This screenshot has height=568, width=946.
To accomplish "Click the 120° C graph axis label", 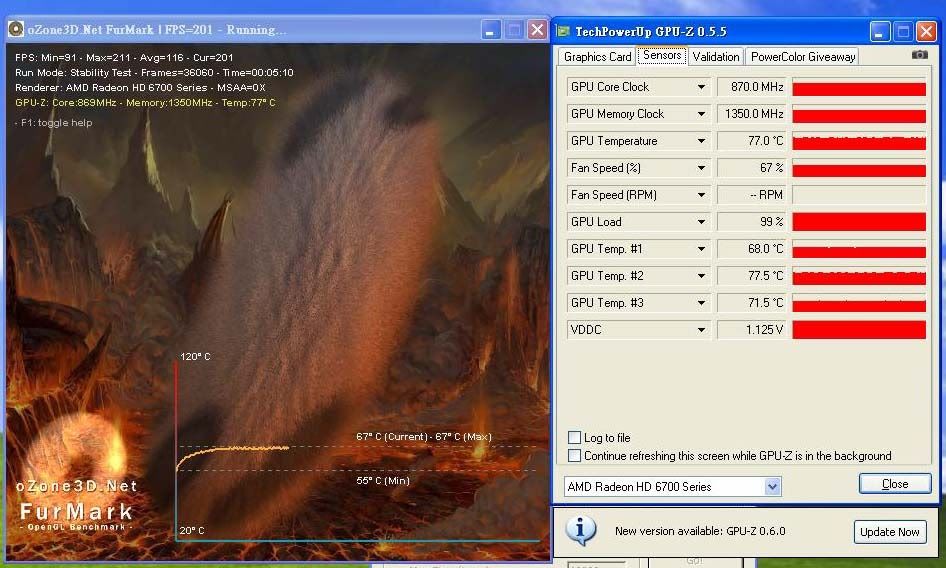I will tap(195, 357).
